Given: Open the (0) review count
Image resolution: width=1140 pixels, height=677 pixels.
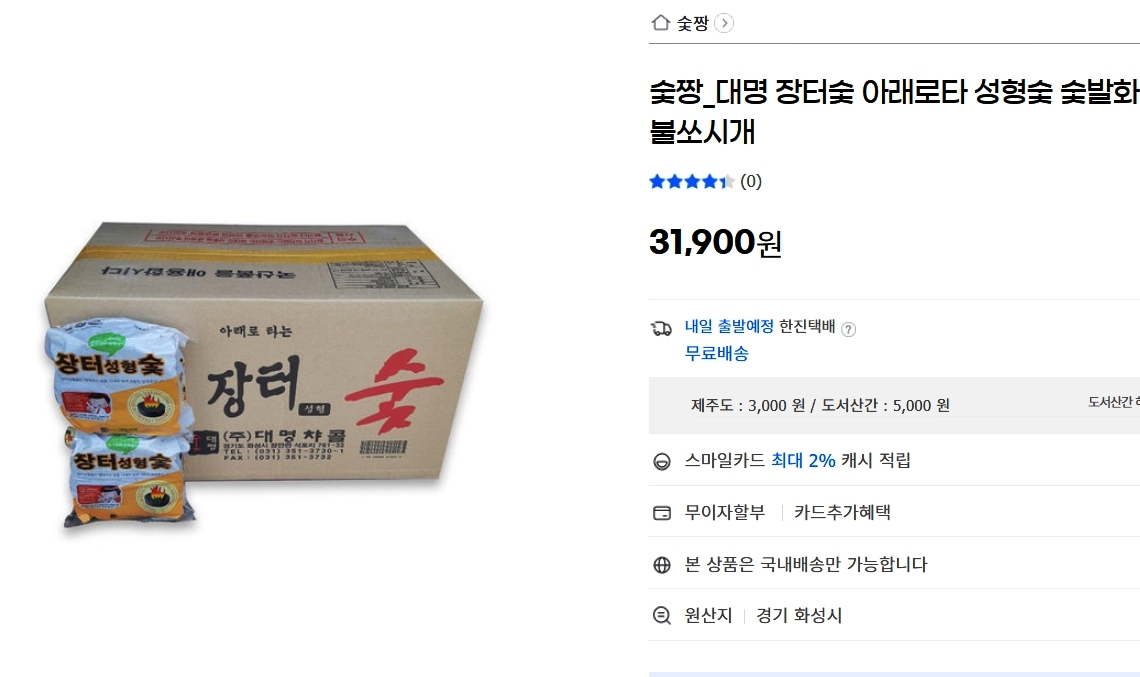Looking at the screenshot, I should click(x=751, y=181).
